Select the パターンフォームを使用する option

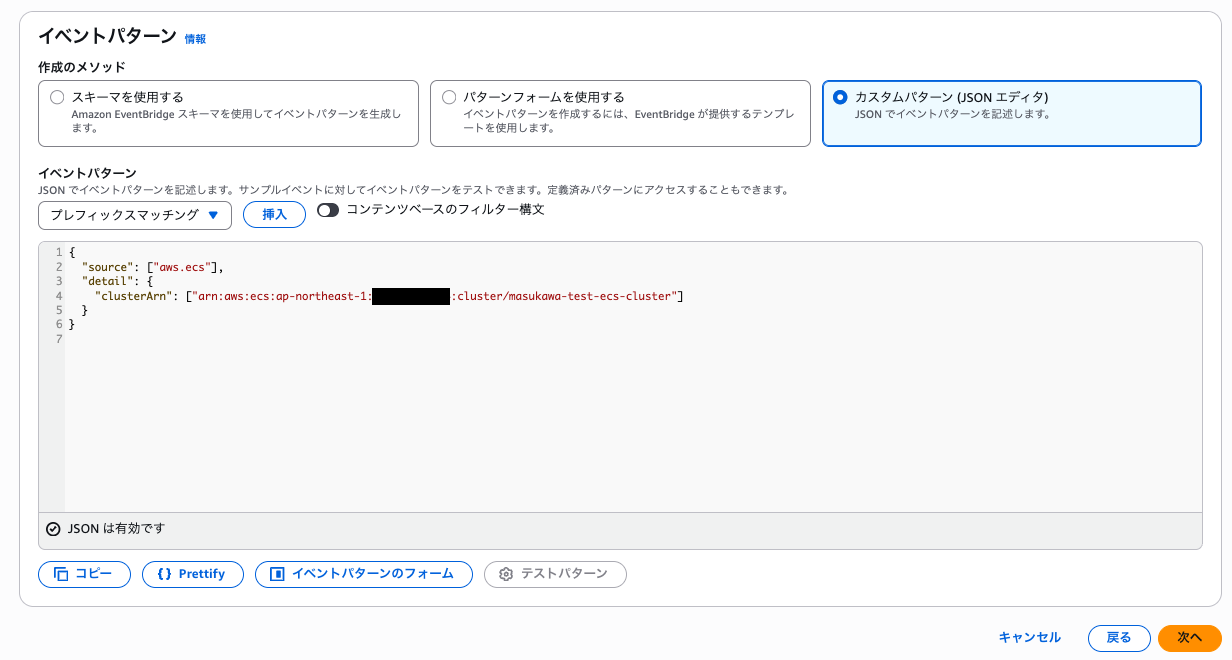pyautogui.click(x=449, y=97)
